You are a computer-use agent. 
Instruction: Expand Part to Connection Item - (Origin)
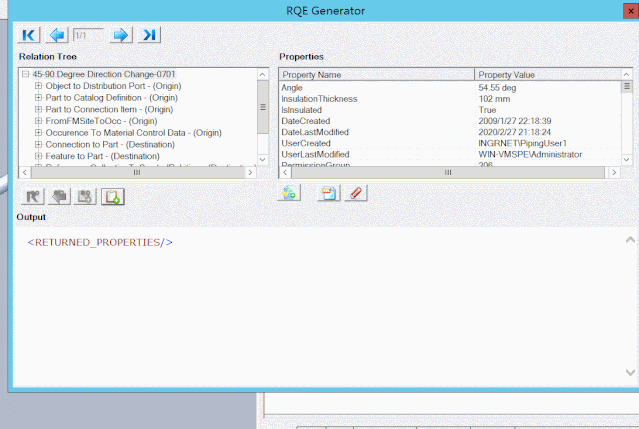[38, 109]
